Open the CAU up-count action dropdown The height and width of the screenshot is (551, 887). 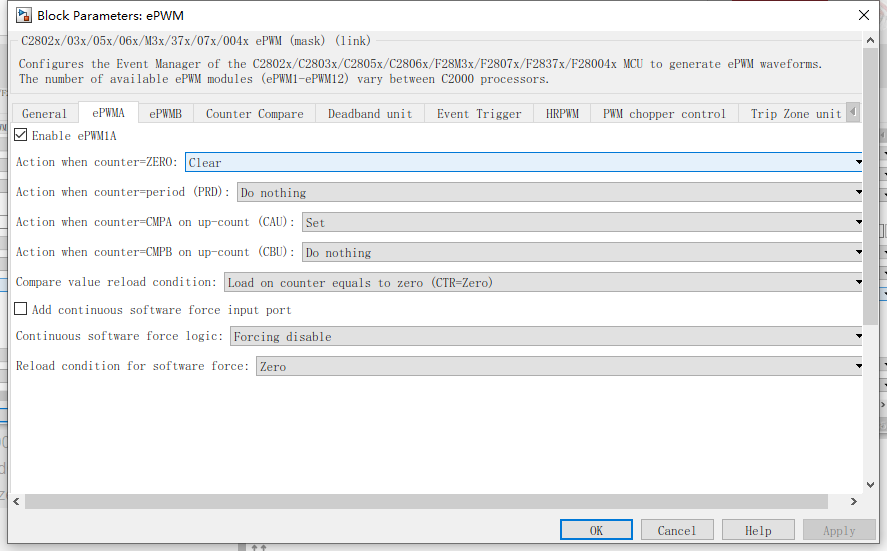click(x=583, y=222)
